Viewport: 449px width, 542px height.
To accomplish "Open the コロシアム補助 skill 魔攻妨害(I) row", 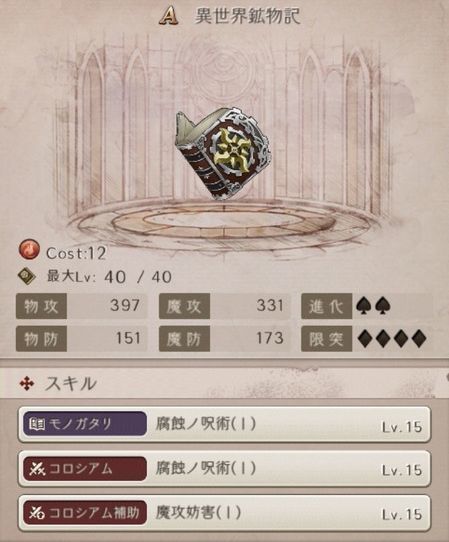I will [x=225, y=513].
